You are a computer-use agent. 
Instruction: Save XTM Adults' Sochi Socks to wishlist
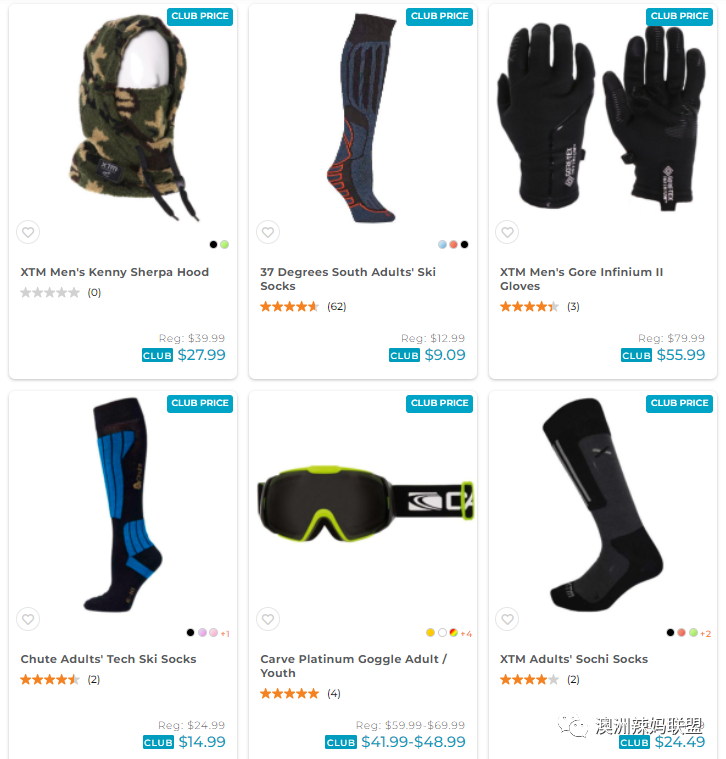tap(507, 619)
